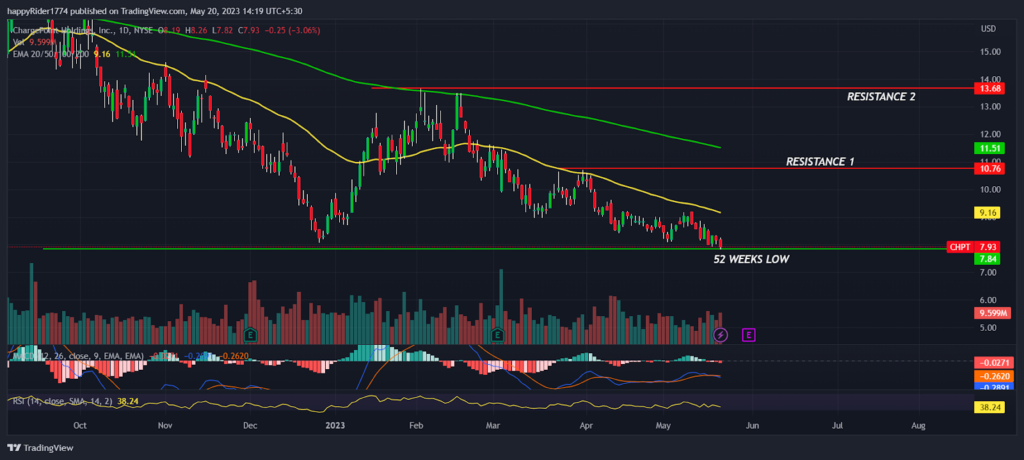
Task: Click the 12.00 price scale value
Action: click(x=991, y=134)
